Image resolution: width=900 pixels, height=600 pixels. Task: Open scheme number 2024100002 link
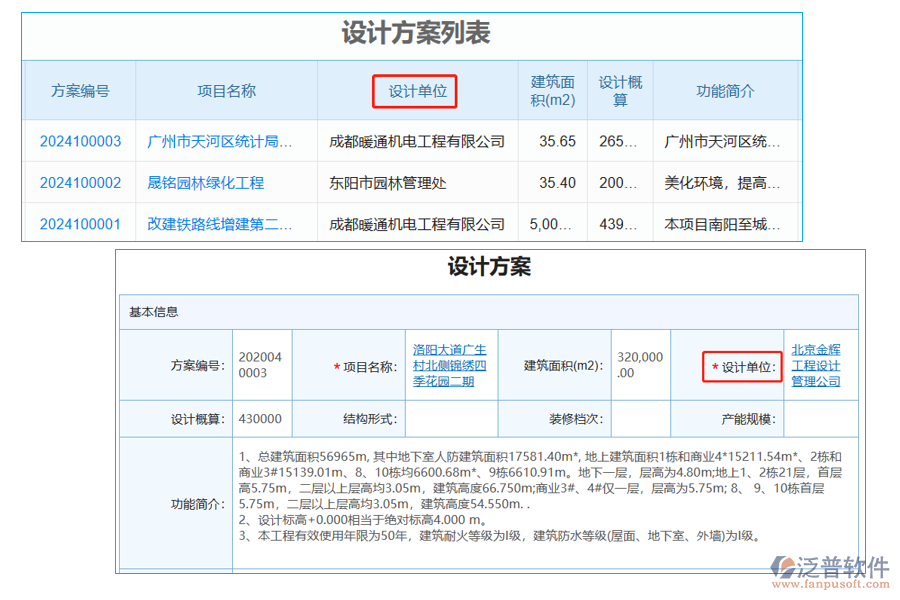tap(79, 182)
